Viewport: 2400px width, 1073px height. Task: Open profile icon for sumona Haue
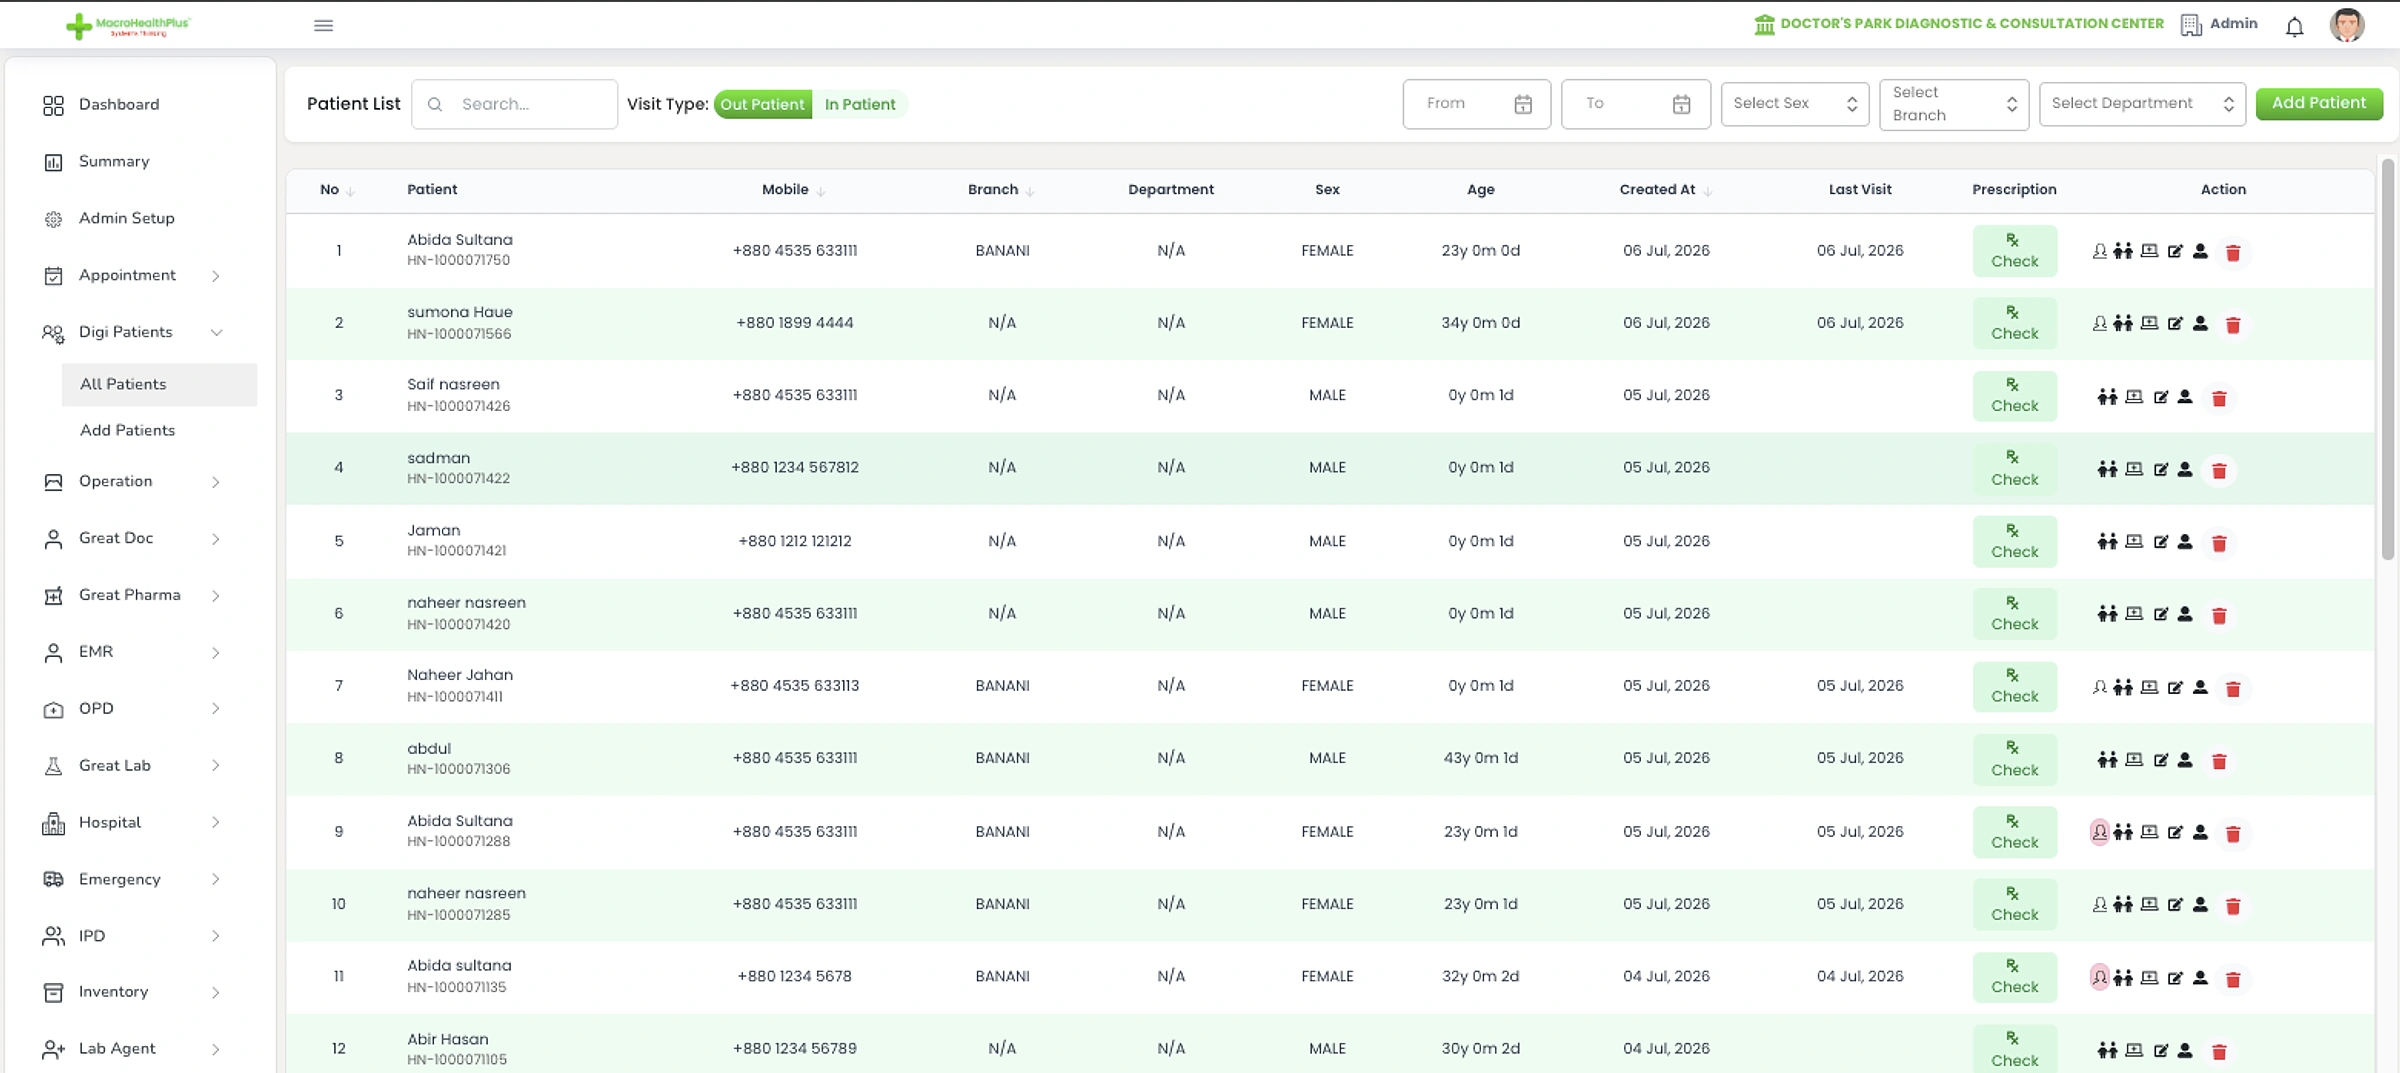pos(2200,324)
